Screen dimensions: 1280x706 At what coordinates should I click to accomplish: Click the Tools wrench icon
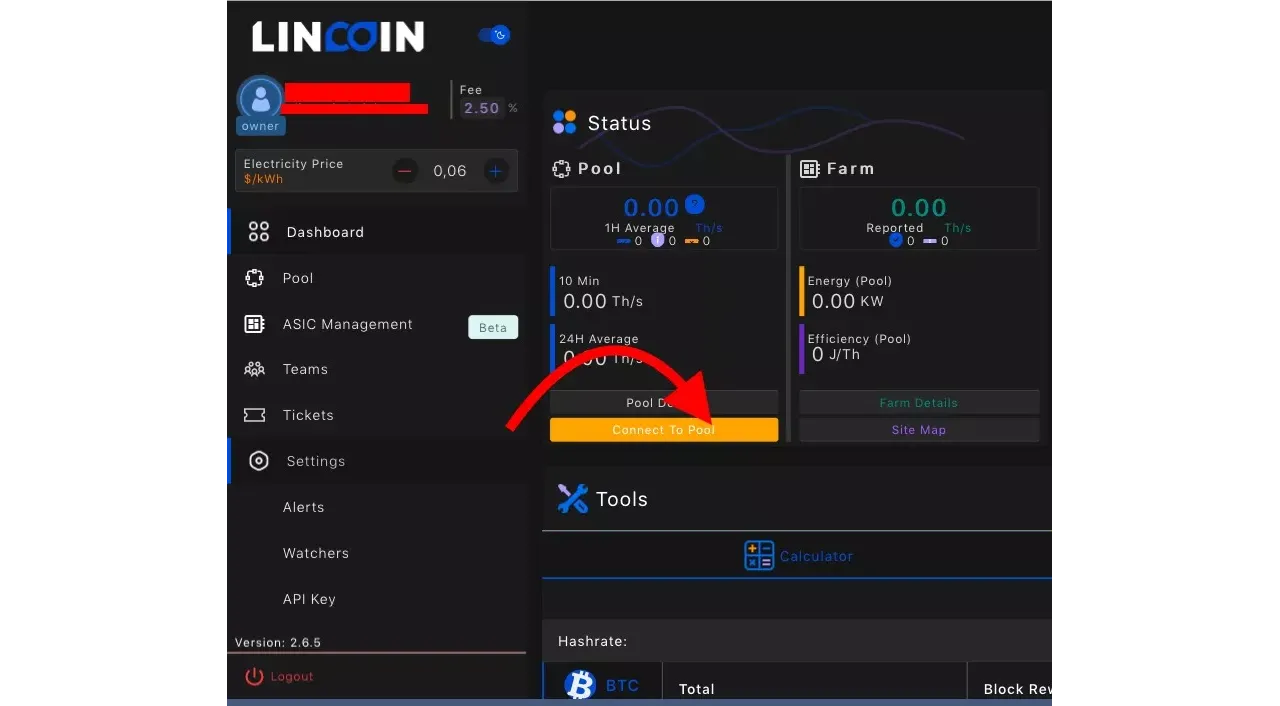[572, 499]
